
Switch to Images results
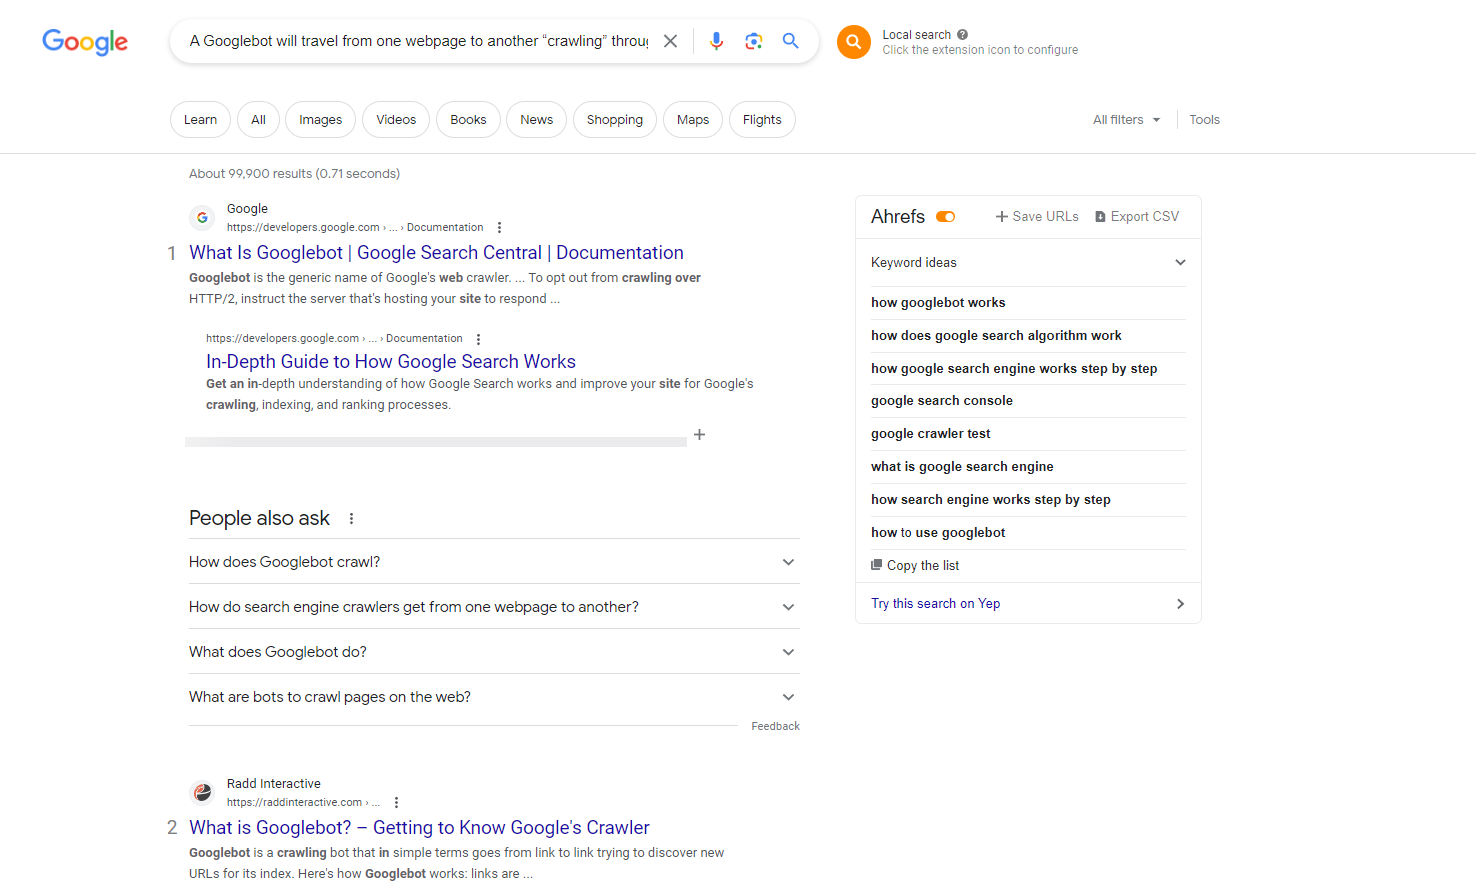(x=320, y=120)
